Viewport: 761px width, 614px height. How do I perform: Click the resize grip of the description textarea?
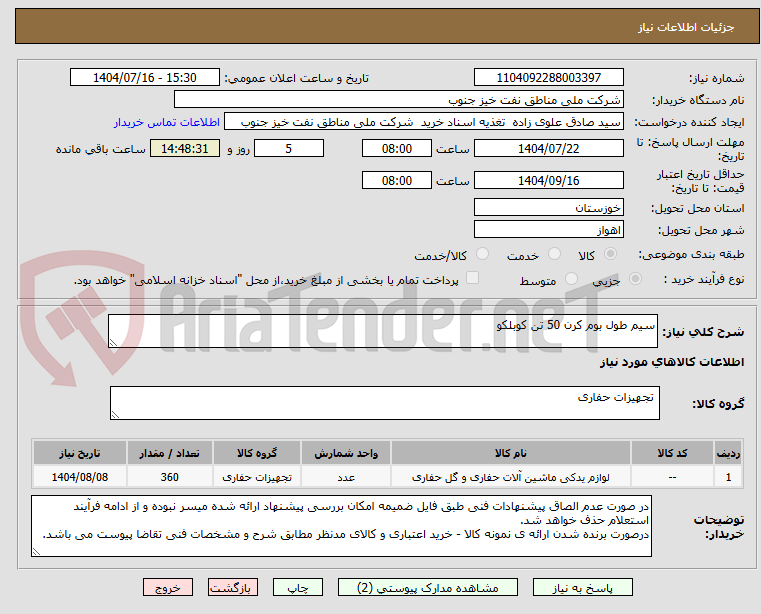[113, 343]
